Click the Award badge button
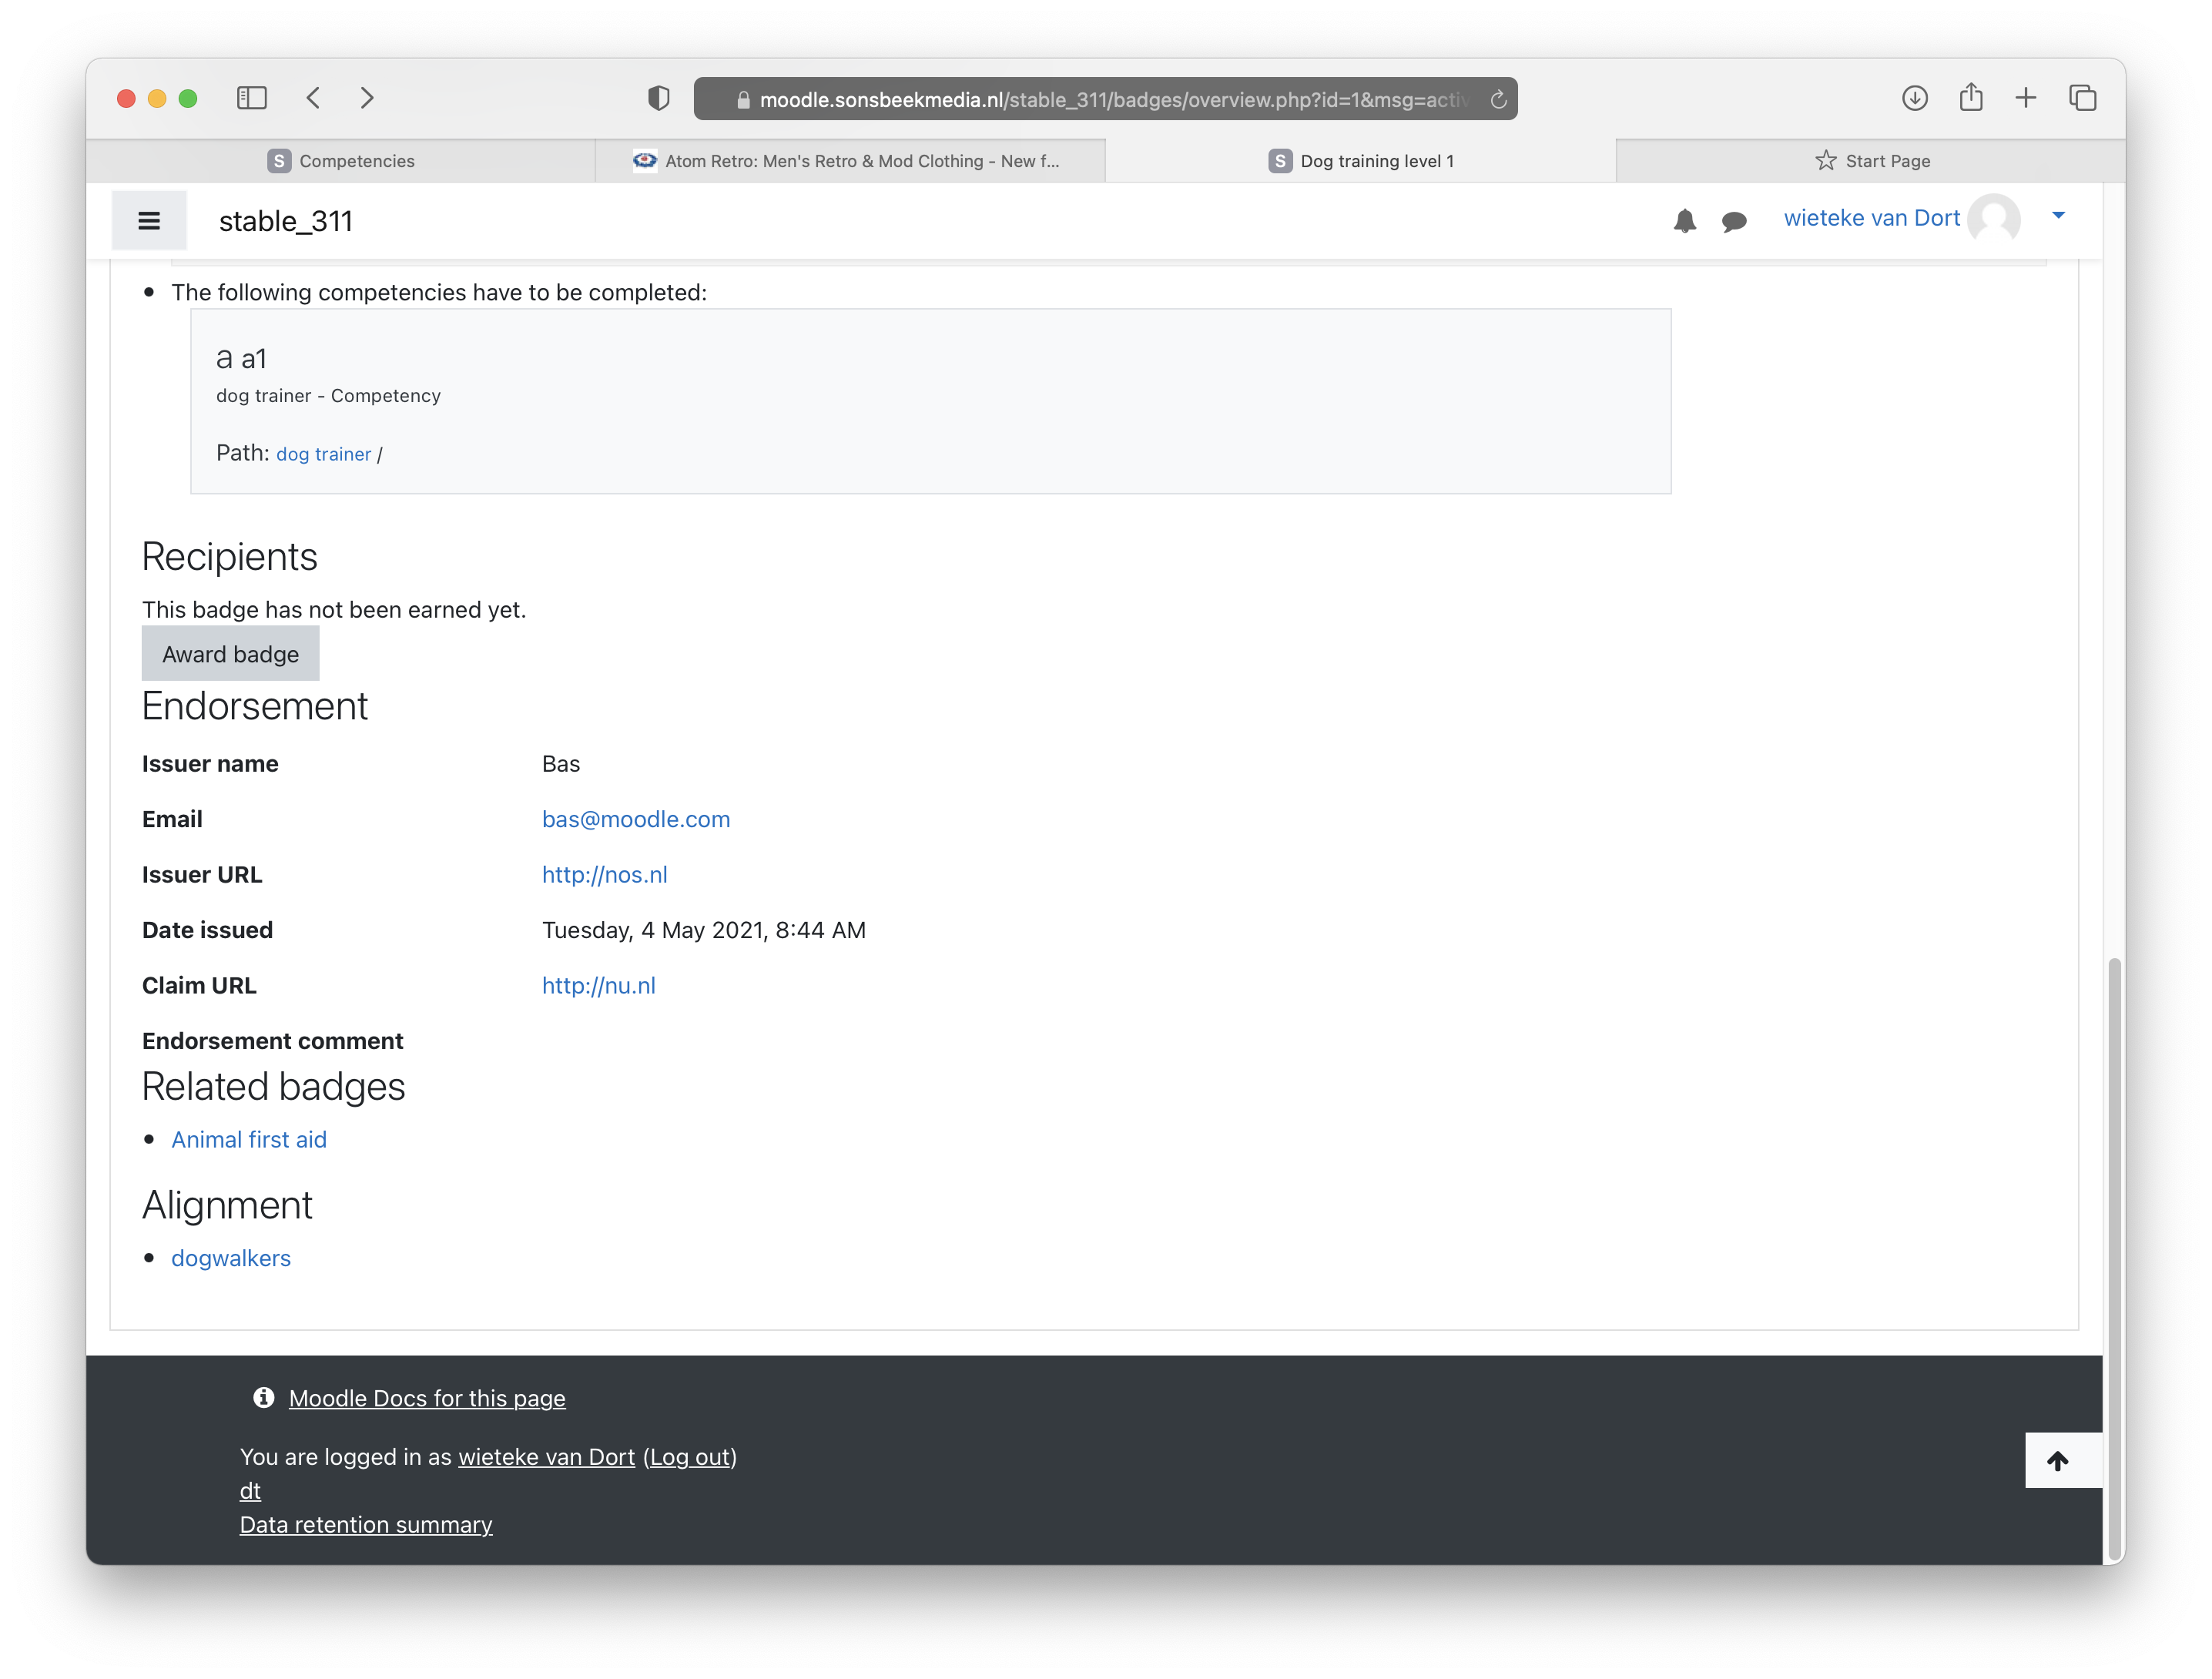2212x1679 pixels. coord(230,654)
